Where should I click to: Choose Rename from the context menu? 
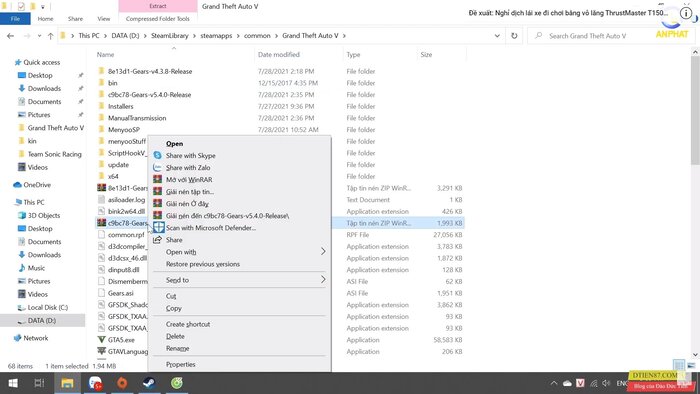point(178,348)
